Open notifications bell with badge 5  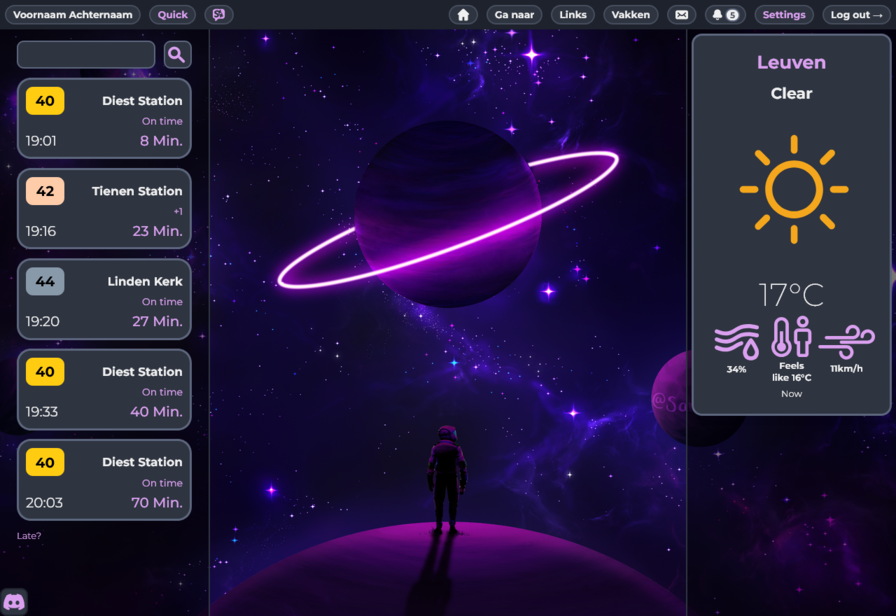725,15
